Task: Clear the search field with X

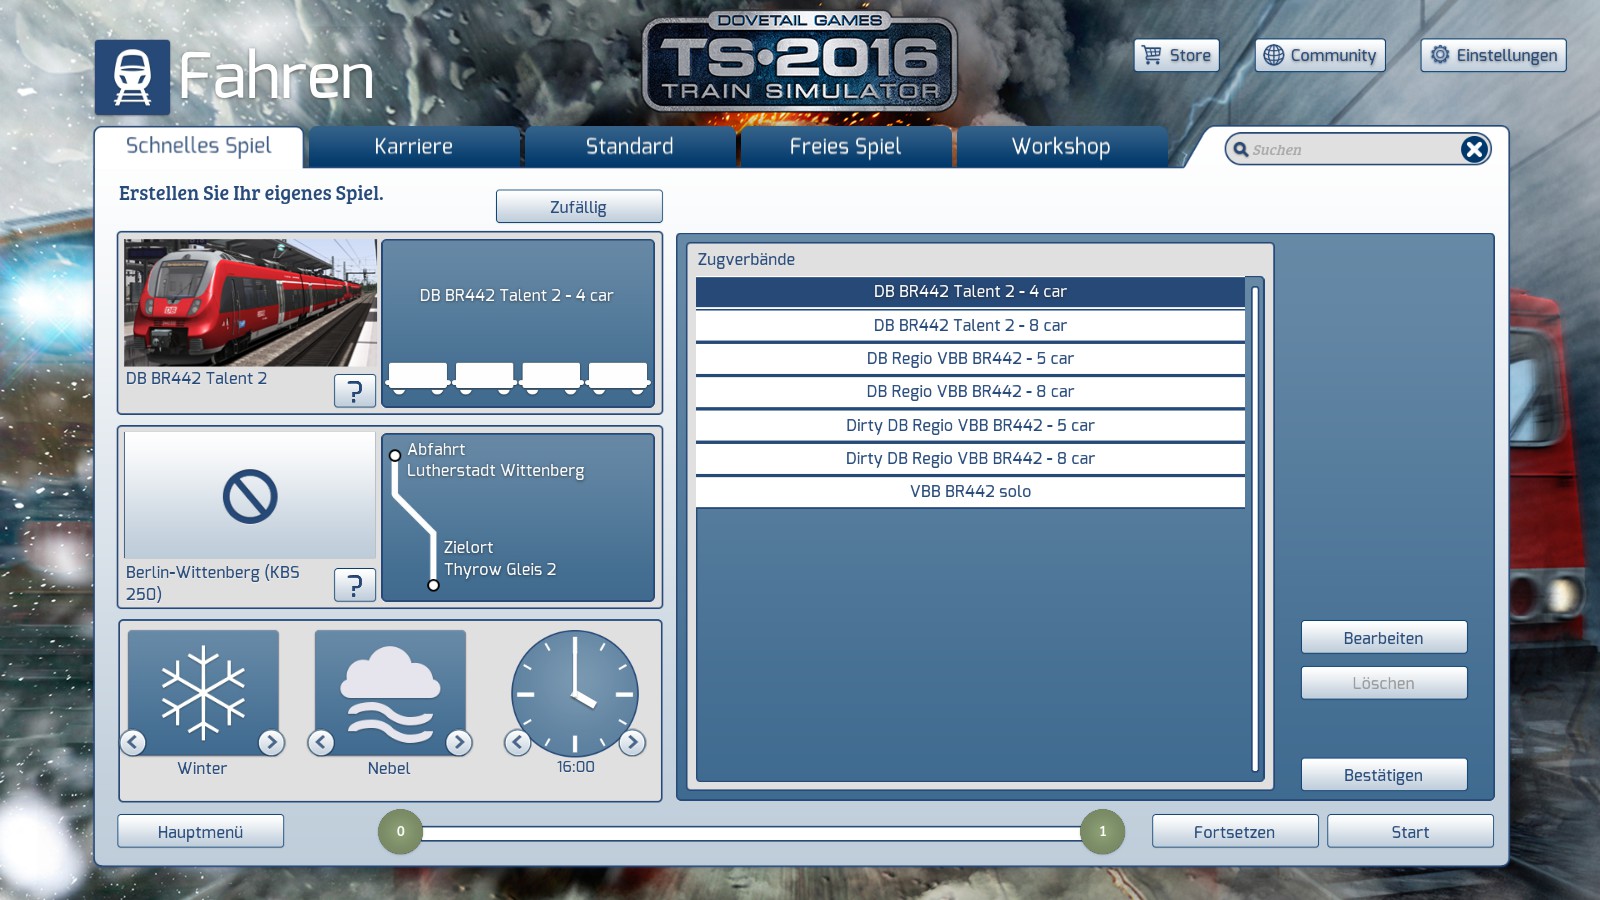Action: point(1474,150)
